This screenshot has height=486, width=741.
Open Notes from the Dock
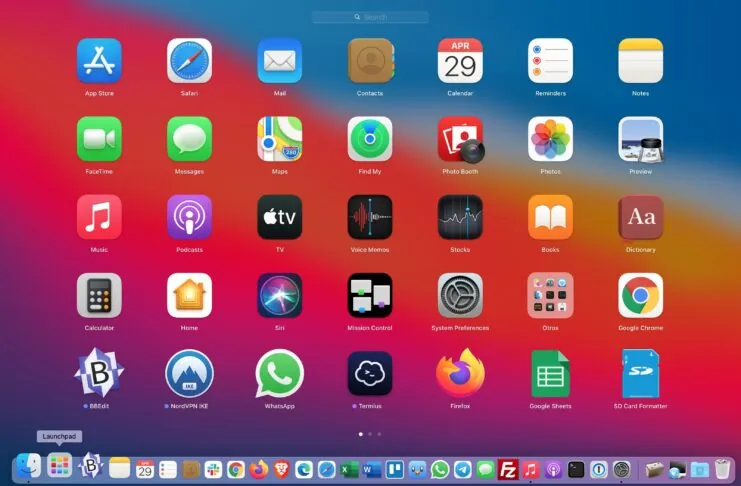pyautogui.click(x=120, y=469)
